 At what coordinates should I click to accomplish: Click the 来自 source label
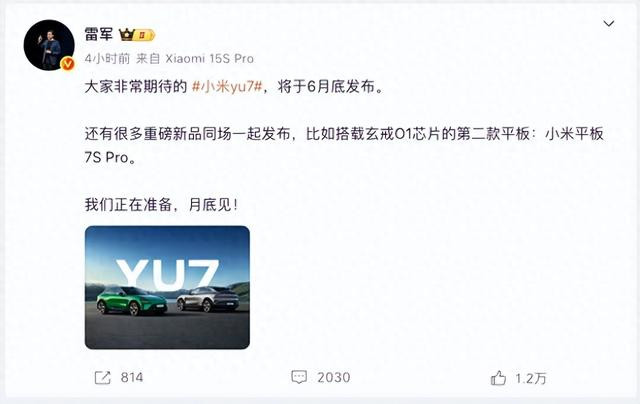[148, 59]
